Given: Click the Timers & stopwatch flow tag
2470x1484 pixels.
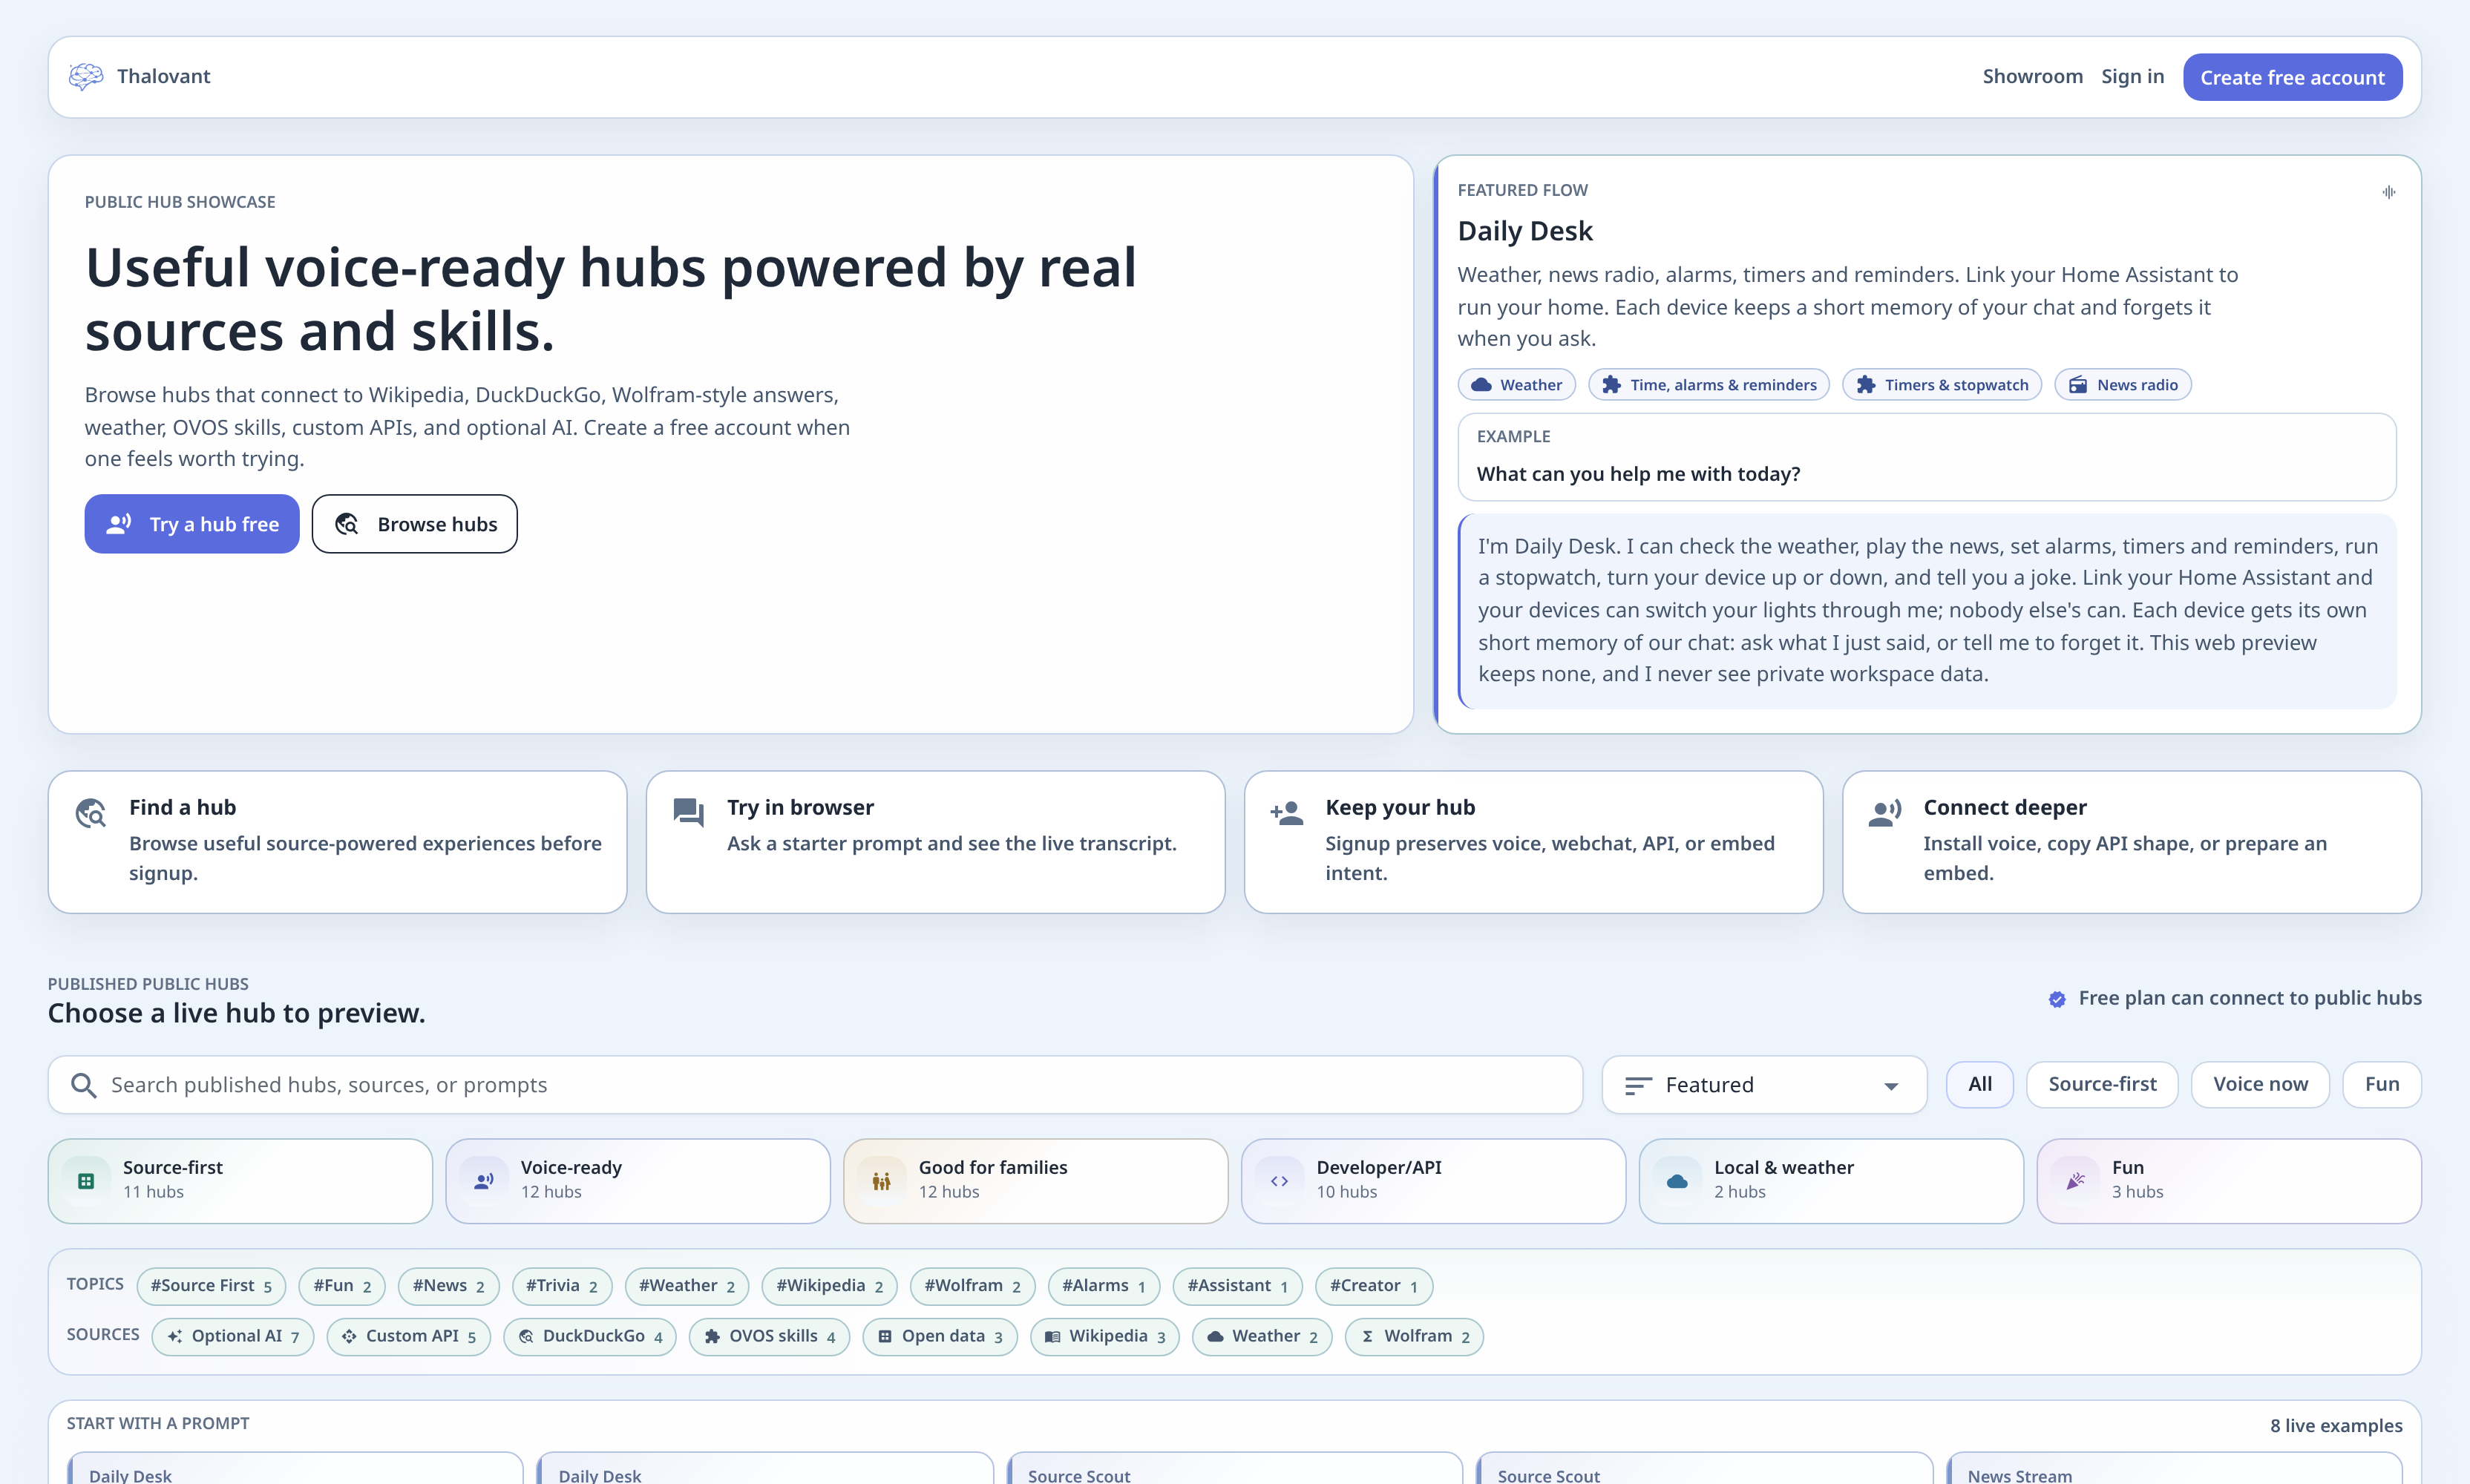Looking at the screenshot, I should 1941,385.
